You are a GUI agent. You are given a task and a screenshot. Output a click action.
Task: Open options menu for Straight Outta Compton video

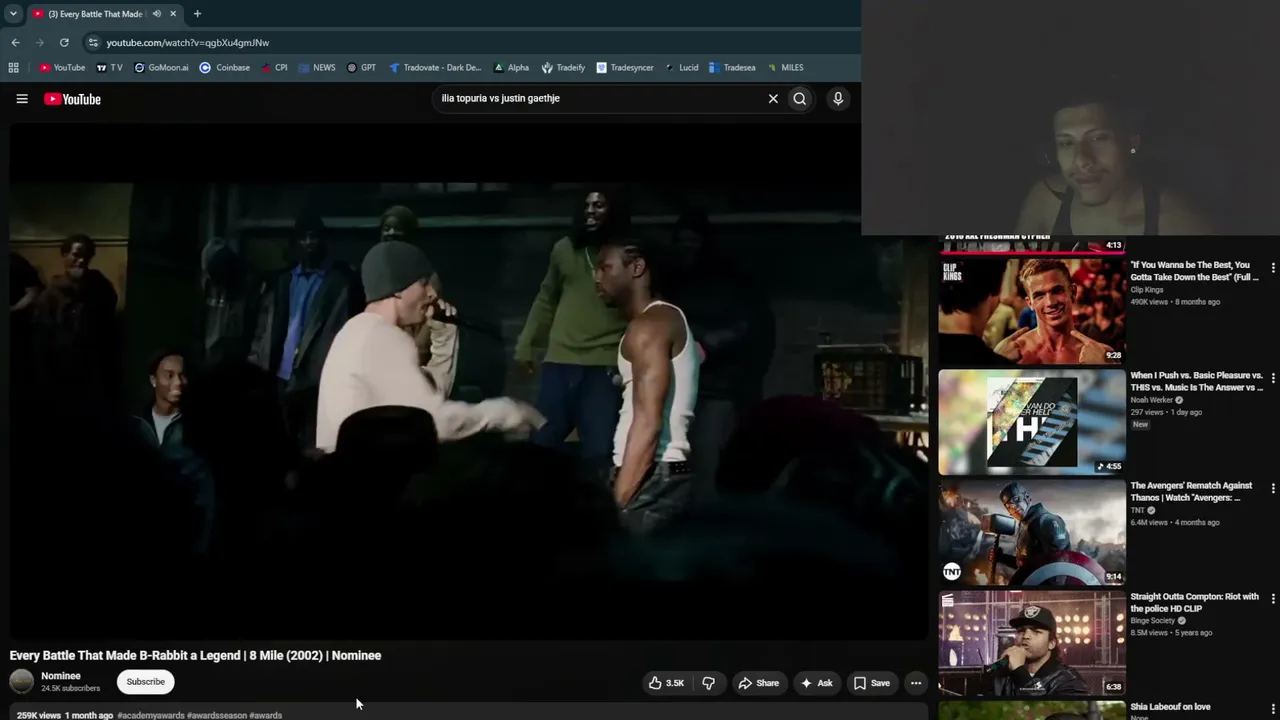pos(1273,599)
